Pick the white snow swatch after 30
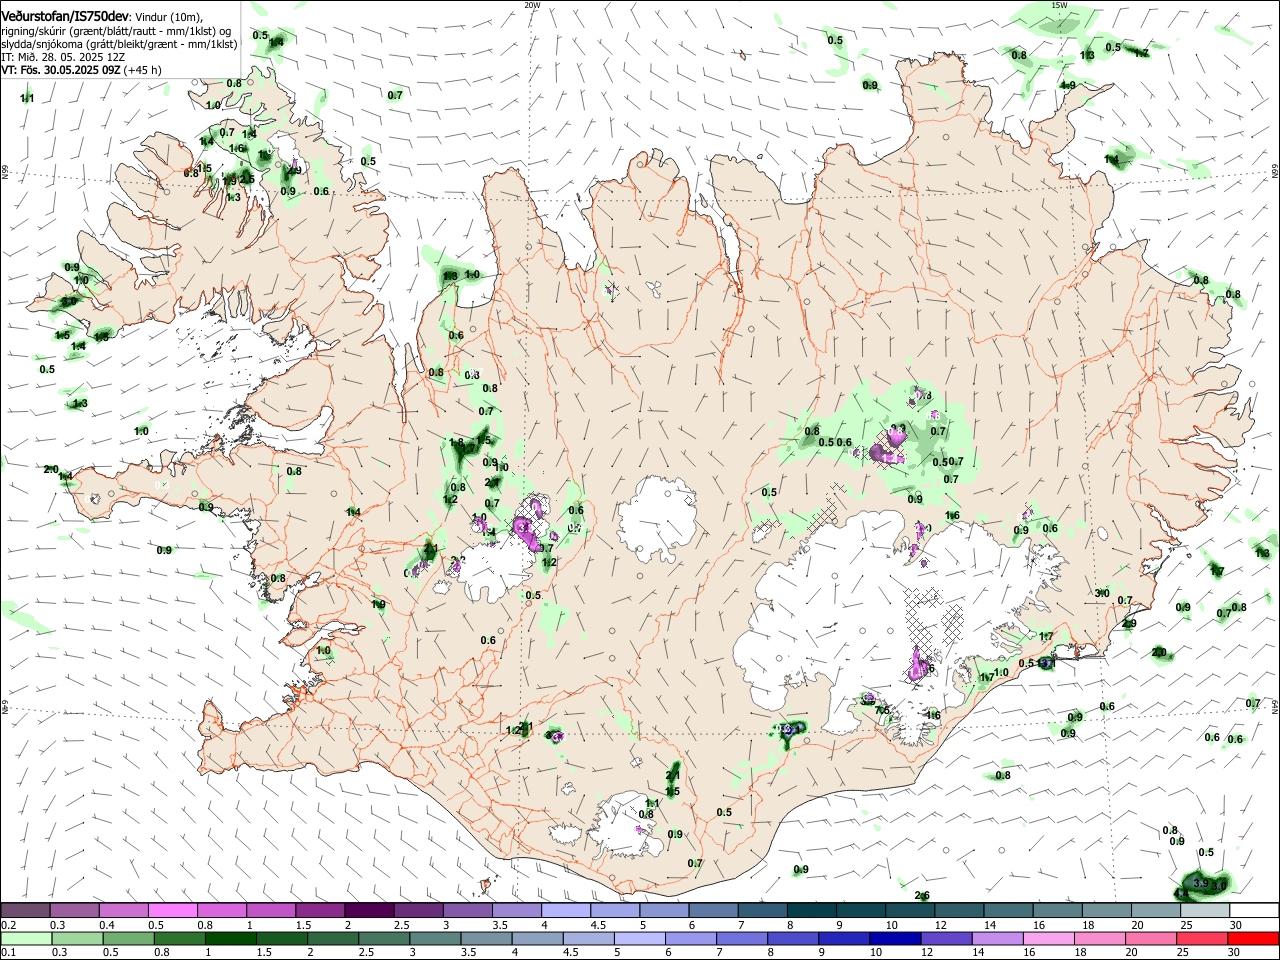Screen dimensions: 1280x960 pyautogui.click(x=1255, y=911)
